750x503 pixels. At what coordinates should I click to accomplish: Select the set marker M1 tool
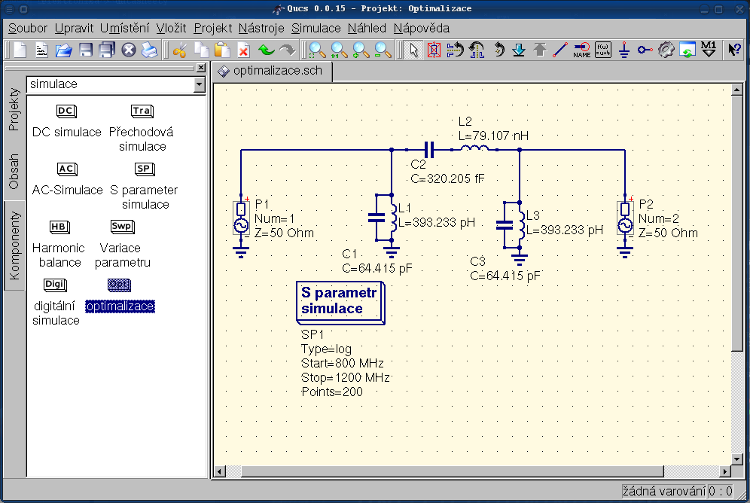[709, 50]
